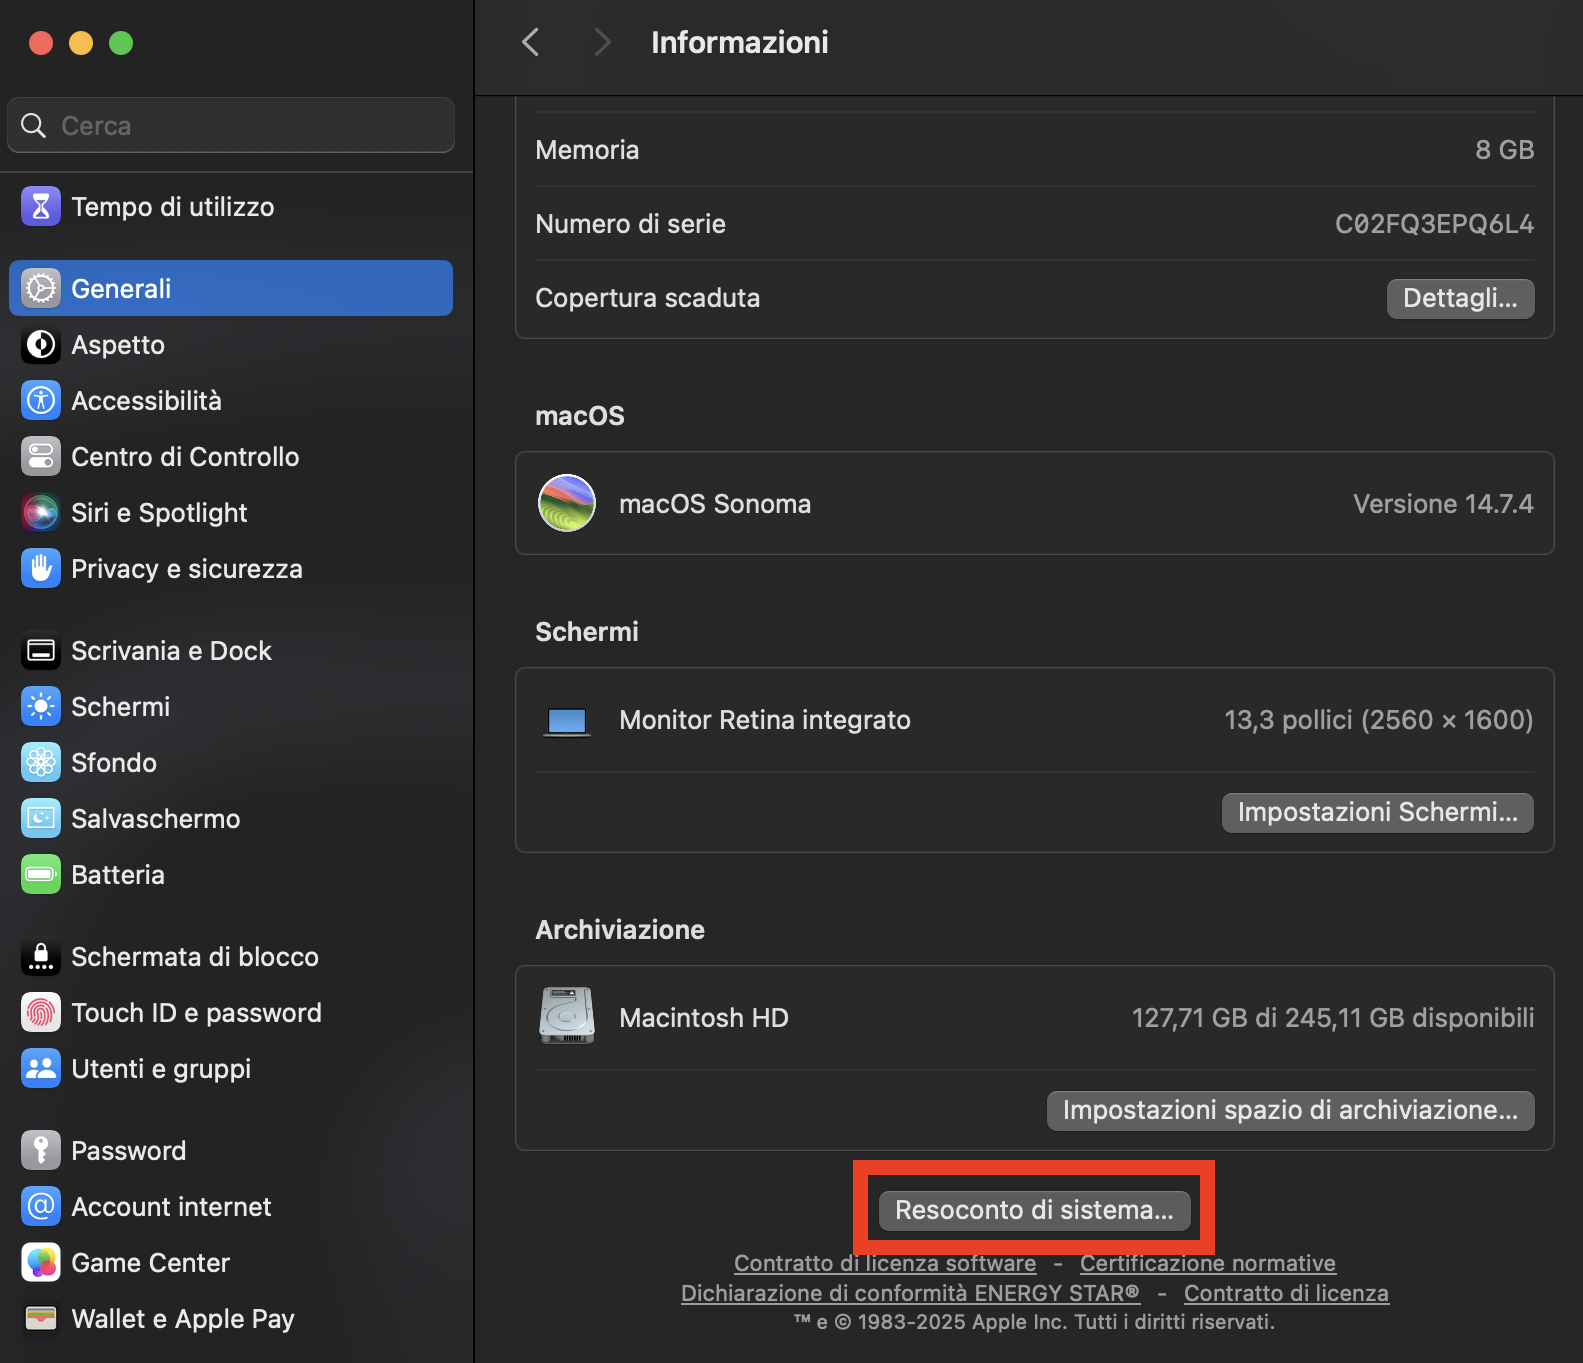This screenshot has height=1363, width=1583.
Task: Open Account internet settings
Action: (x=231, y=1207)
